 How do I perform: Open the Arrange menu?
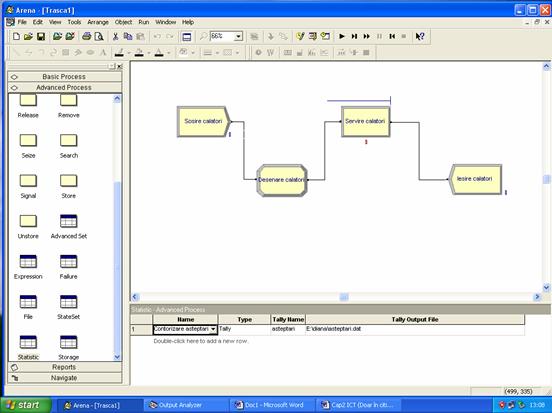98,22
